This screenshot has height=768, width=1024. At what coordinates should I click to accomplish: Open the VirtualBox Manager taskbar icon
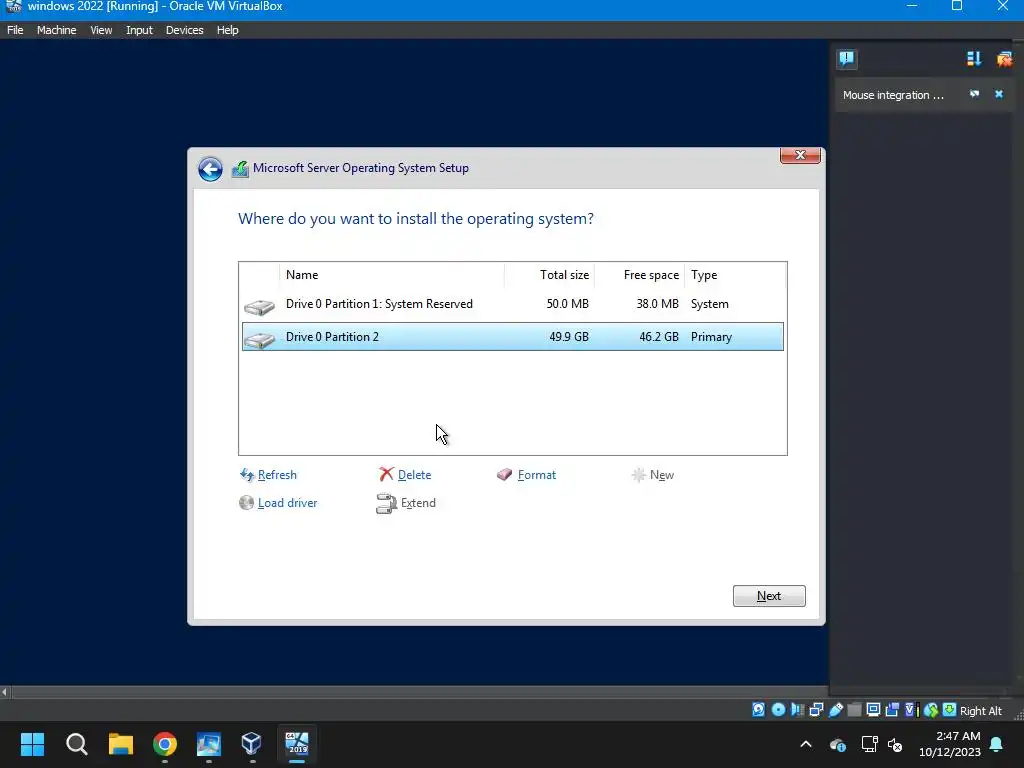coord(251,744)
